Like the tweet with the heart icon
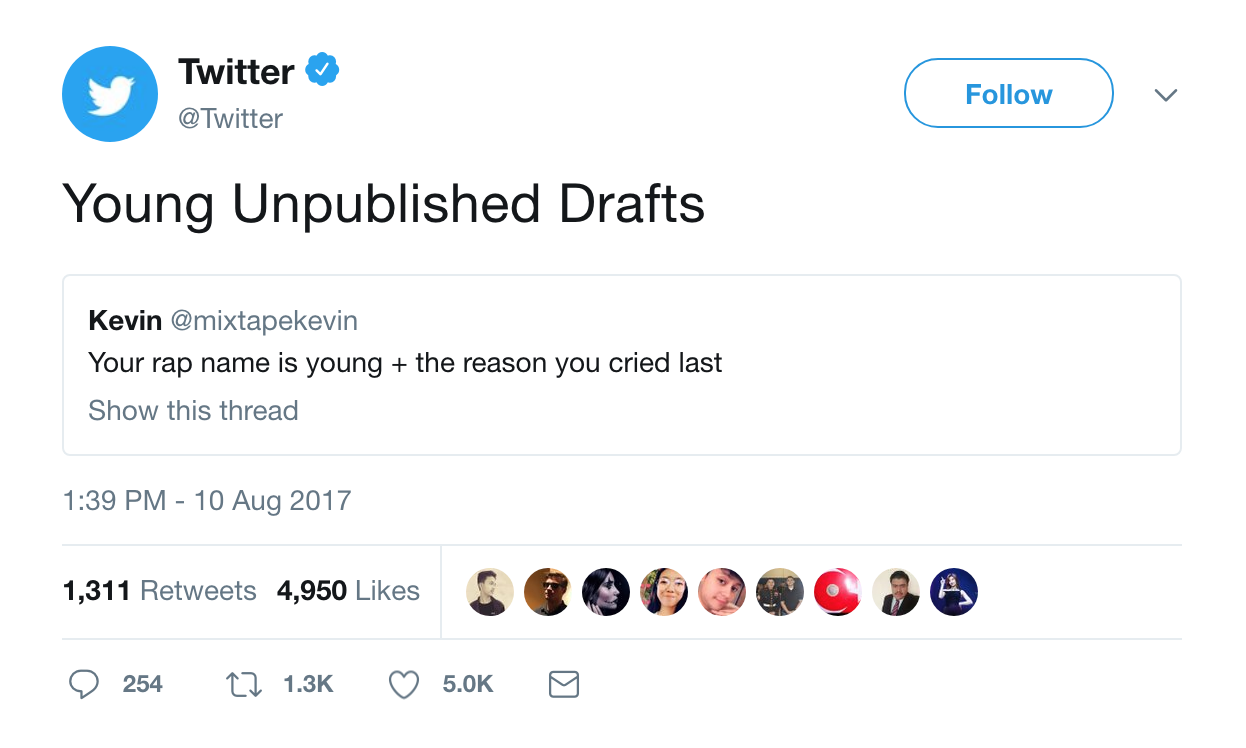The height and width of the screenshot is (748, 1246). [402, 684]
